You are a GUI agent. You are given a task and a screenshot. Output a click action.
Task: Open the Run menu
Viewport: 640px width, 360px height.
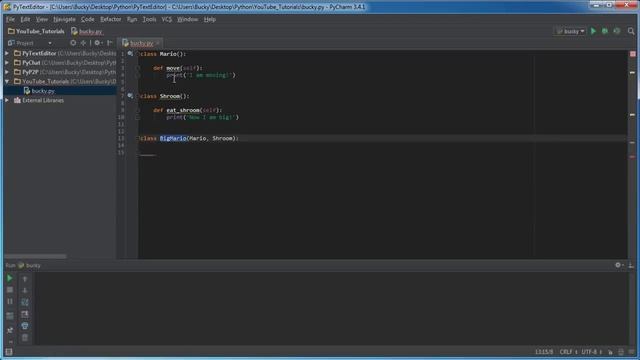coord(132,19)
